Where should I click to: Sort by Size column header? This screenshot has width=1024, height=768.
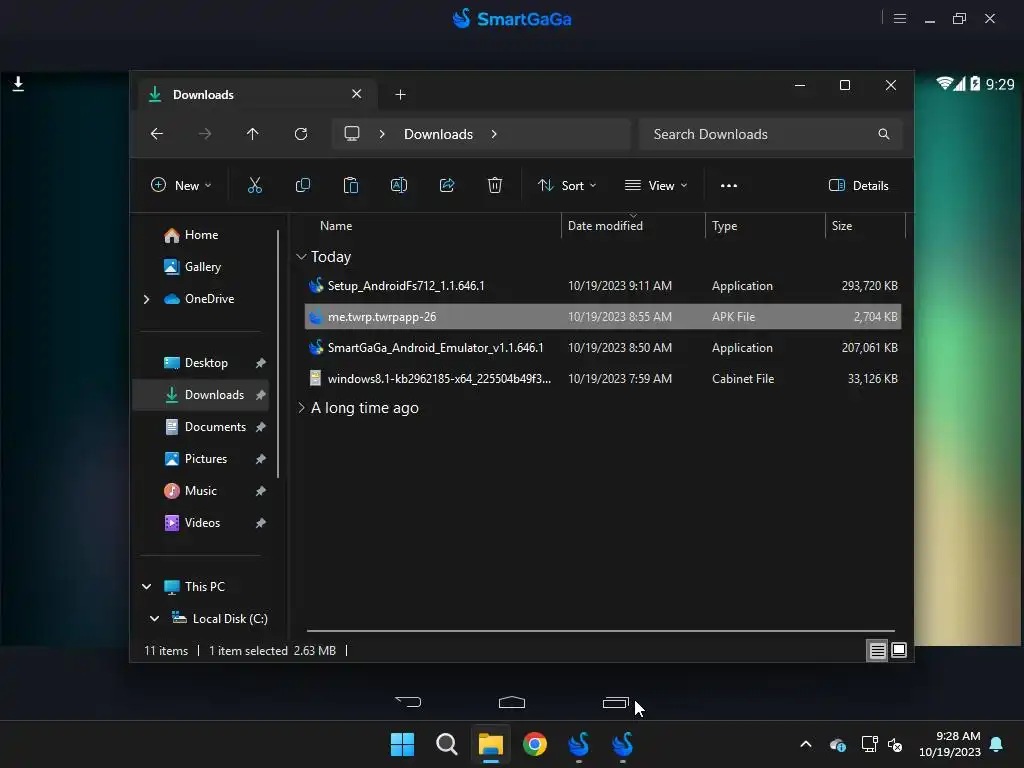tap(865, 226)
